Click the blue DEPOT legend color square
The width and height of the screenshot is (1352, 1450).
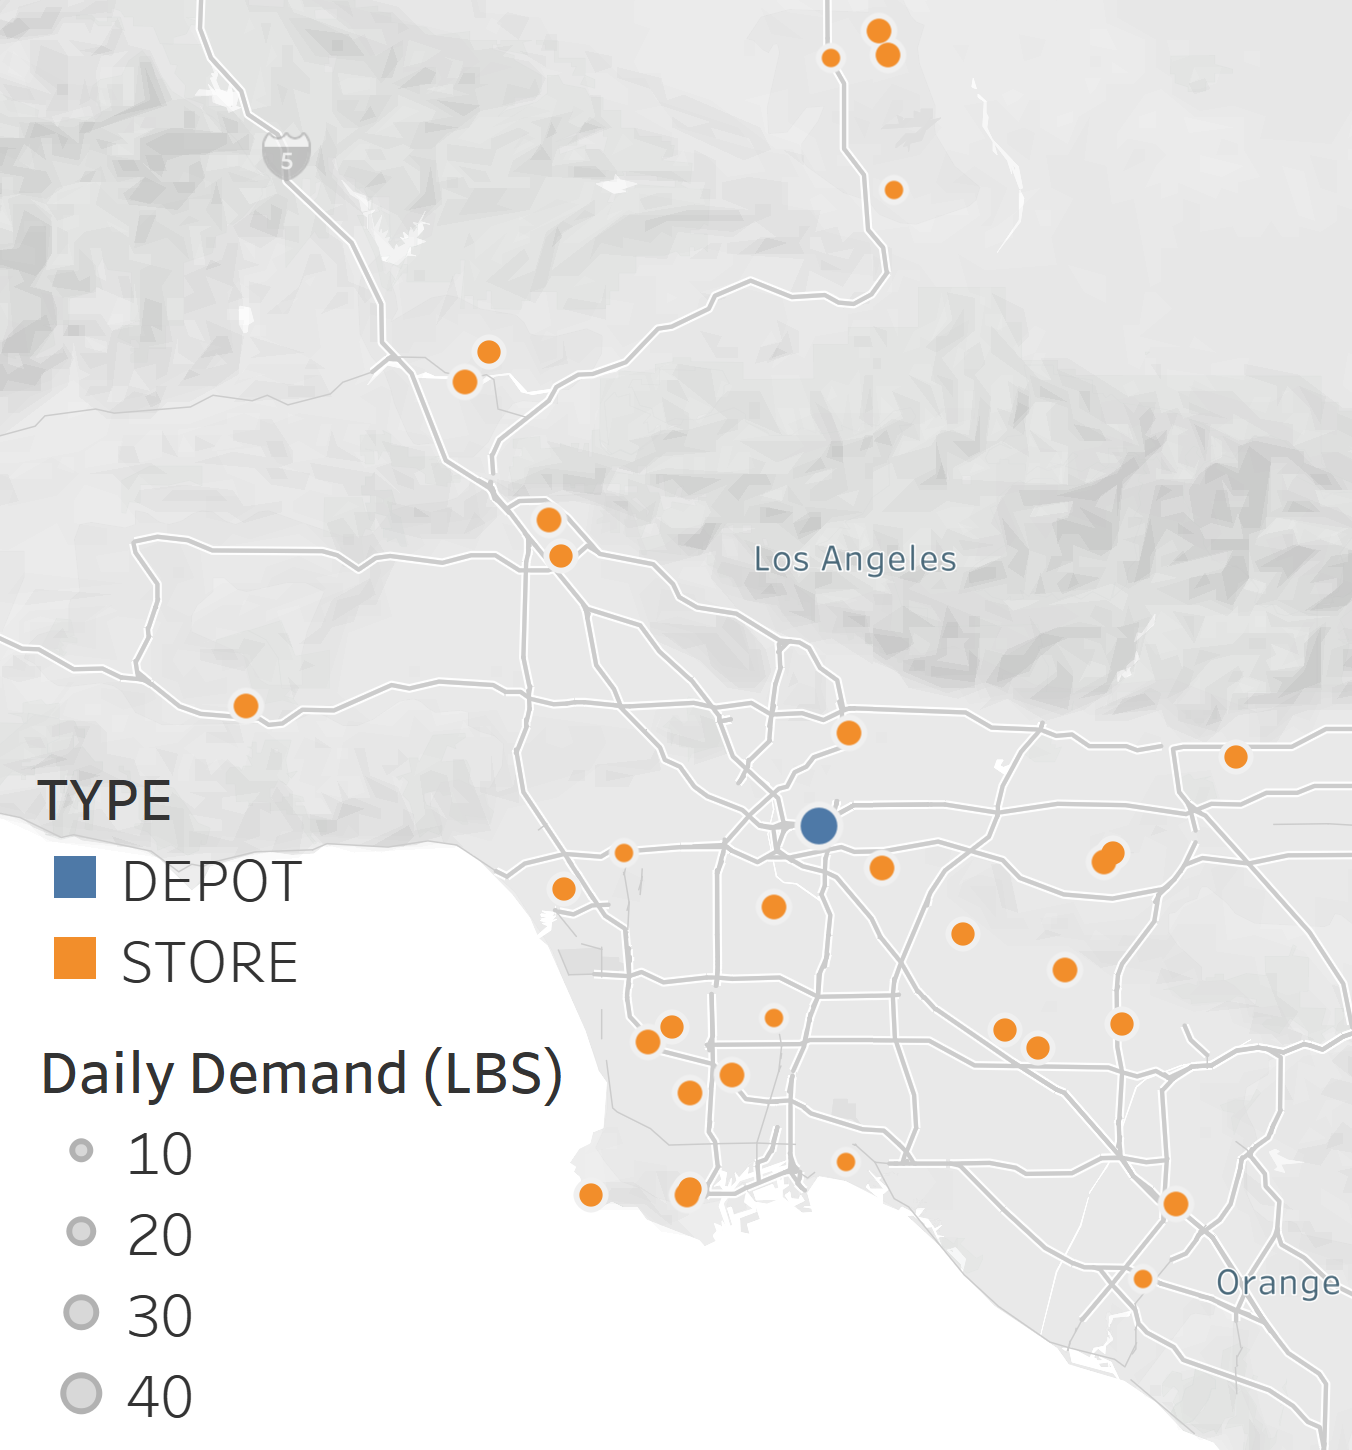(x=75, y=878)
